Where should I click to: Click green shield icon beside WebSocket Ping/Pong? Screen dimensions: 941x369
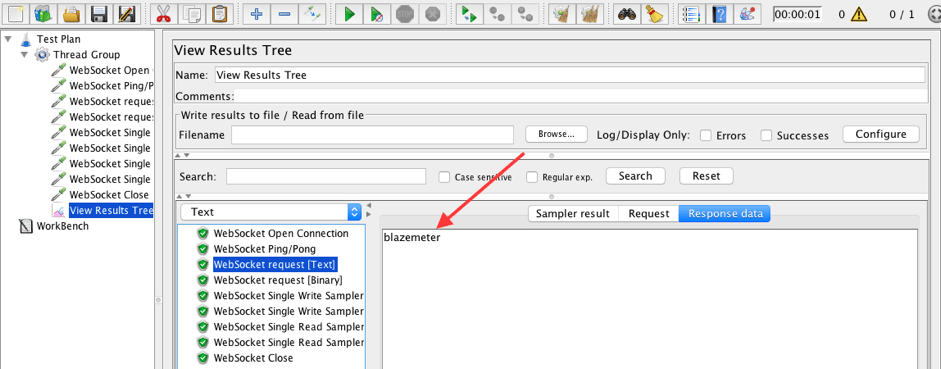coord(203,249)
